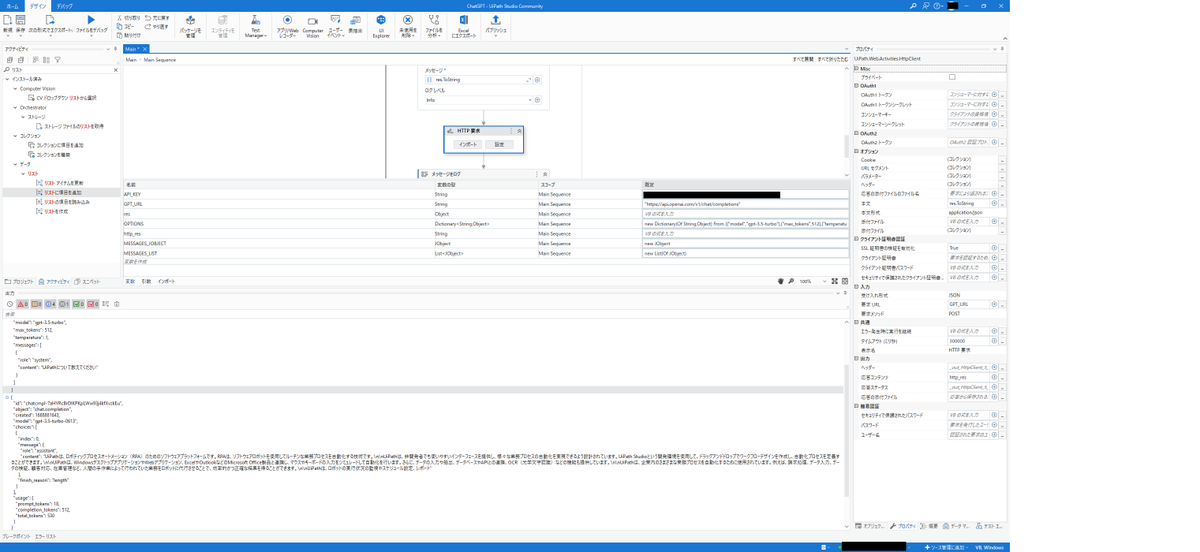The width and height of the screenshot is (1200, 552).
Task: Toggle the output panel timestamp clock icon
Action: click(x=10, y=304)
